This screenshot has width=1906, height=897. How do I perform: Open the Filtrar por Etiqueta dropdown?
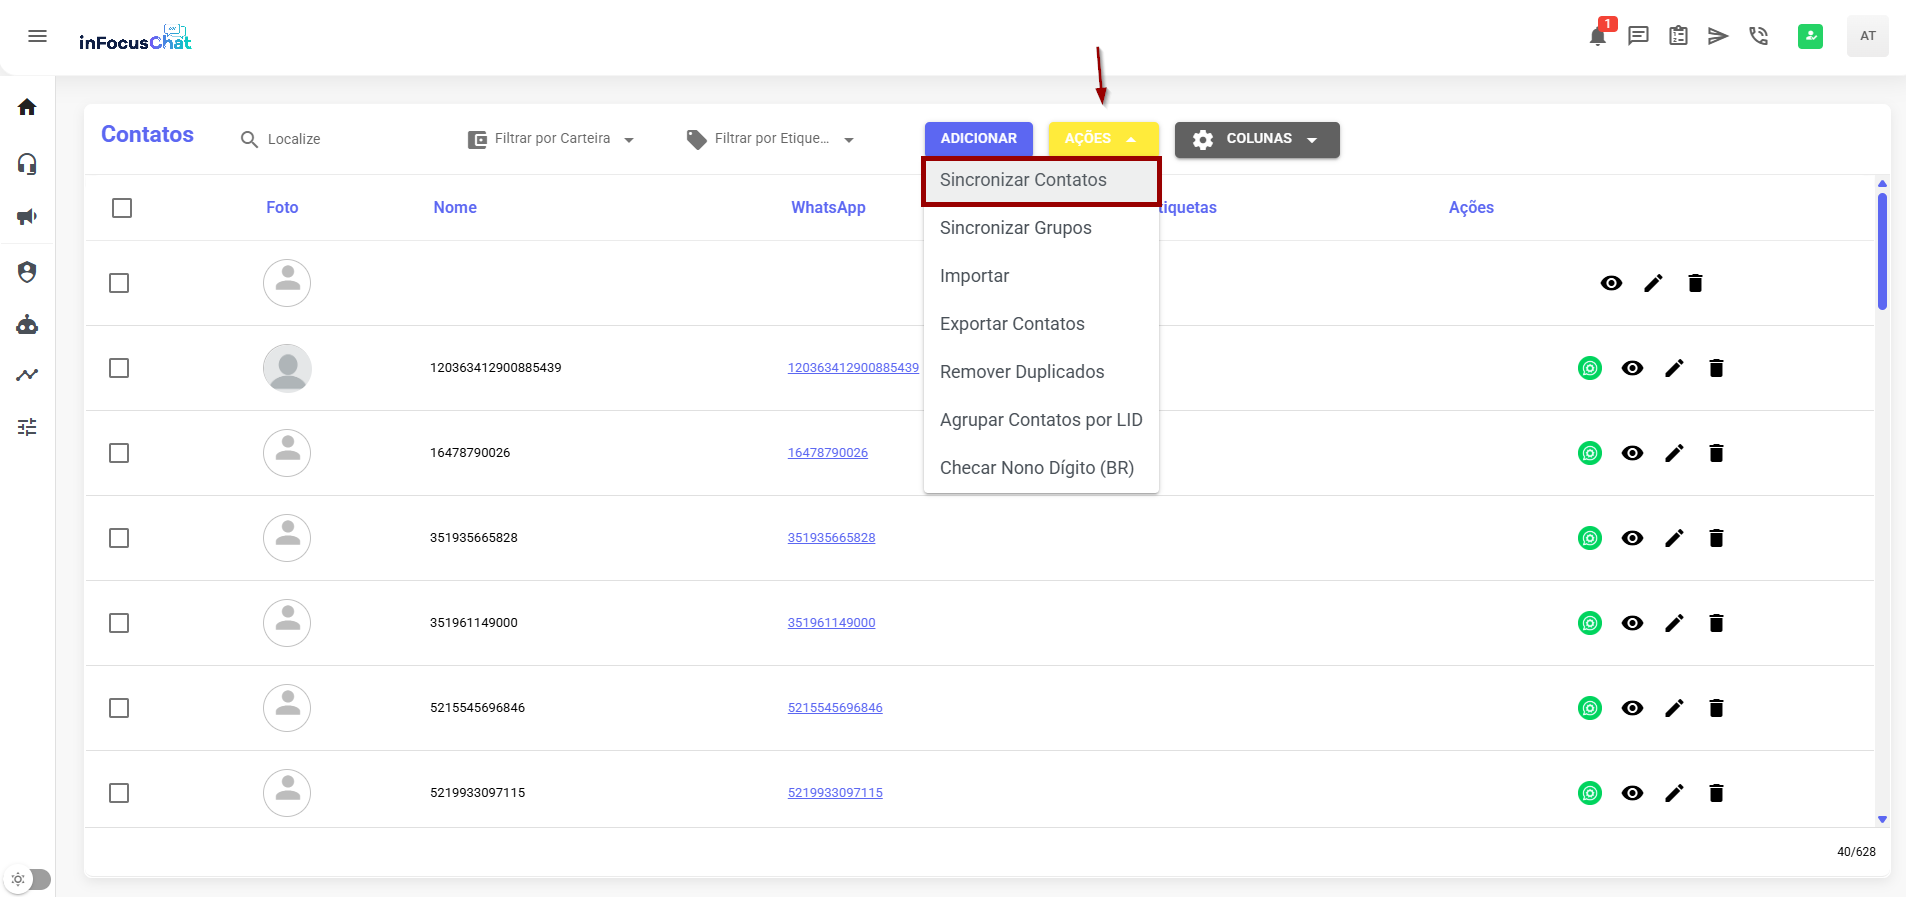770,139
